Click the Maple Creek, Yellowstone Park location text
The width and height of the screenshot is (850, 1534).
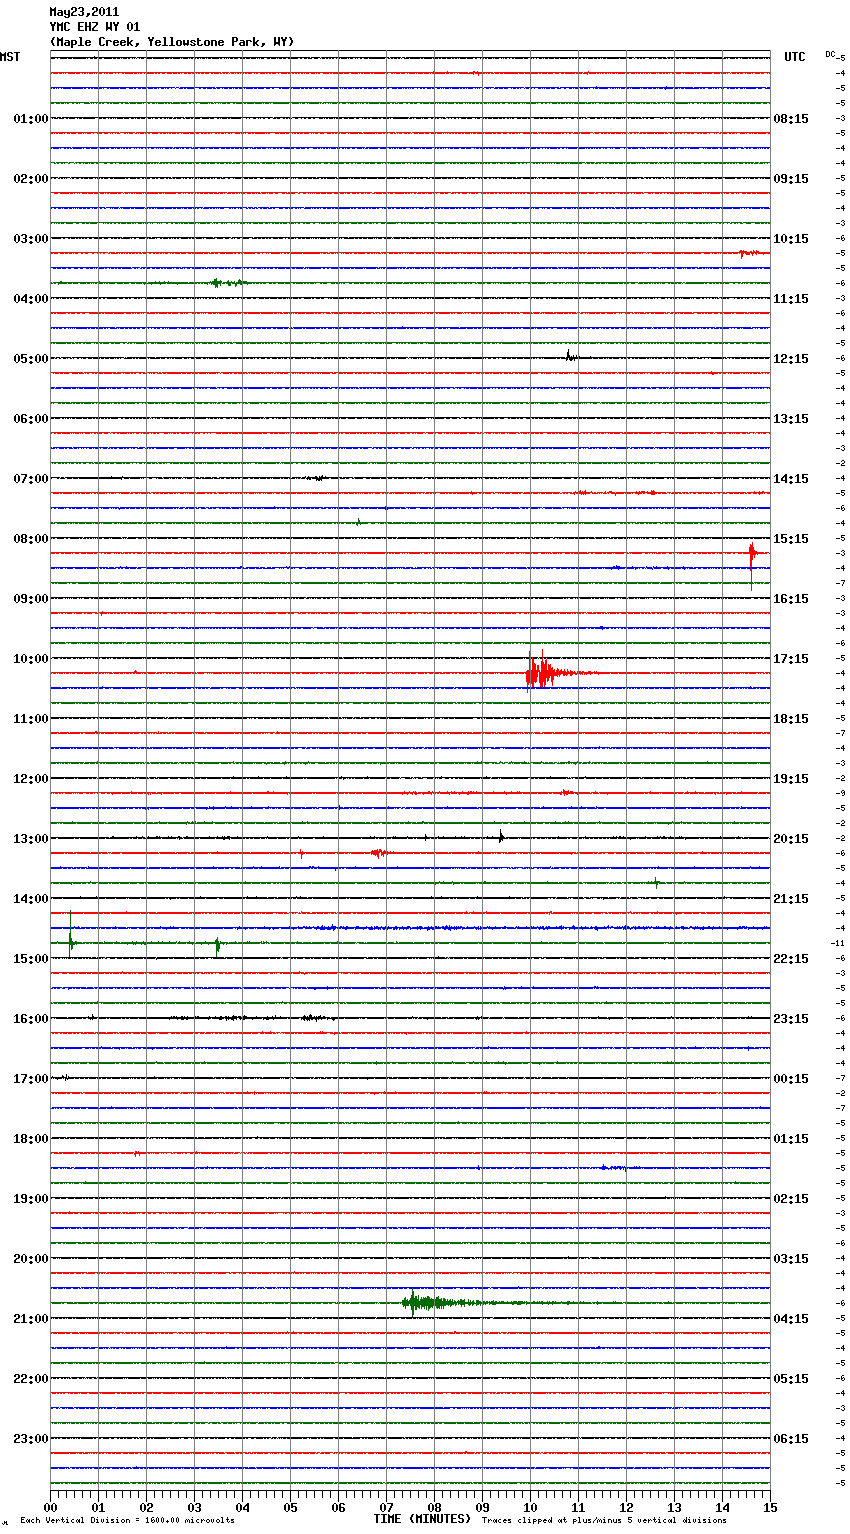click(171, 42)
